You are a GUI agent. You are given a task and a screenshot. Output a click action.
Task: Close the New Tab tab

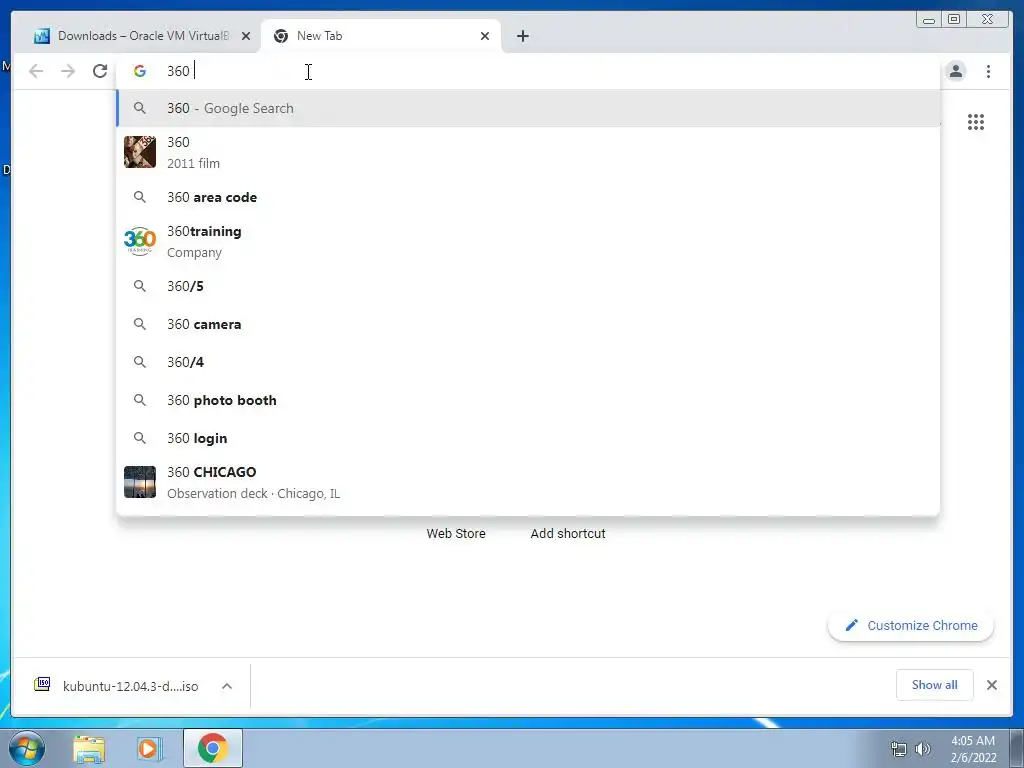pos(485,36)
